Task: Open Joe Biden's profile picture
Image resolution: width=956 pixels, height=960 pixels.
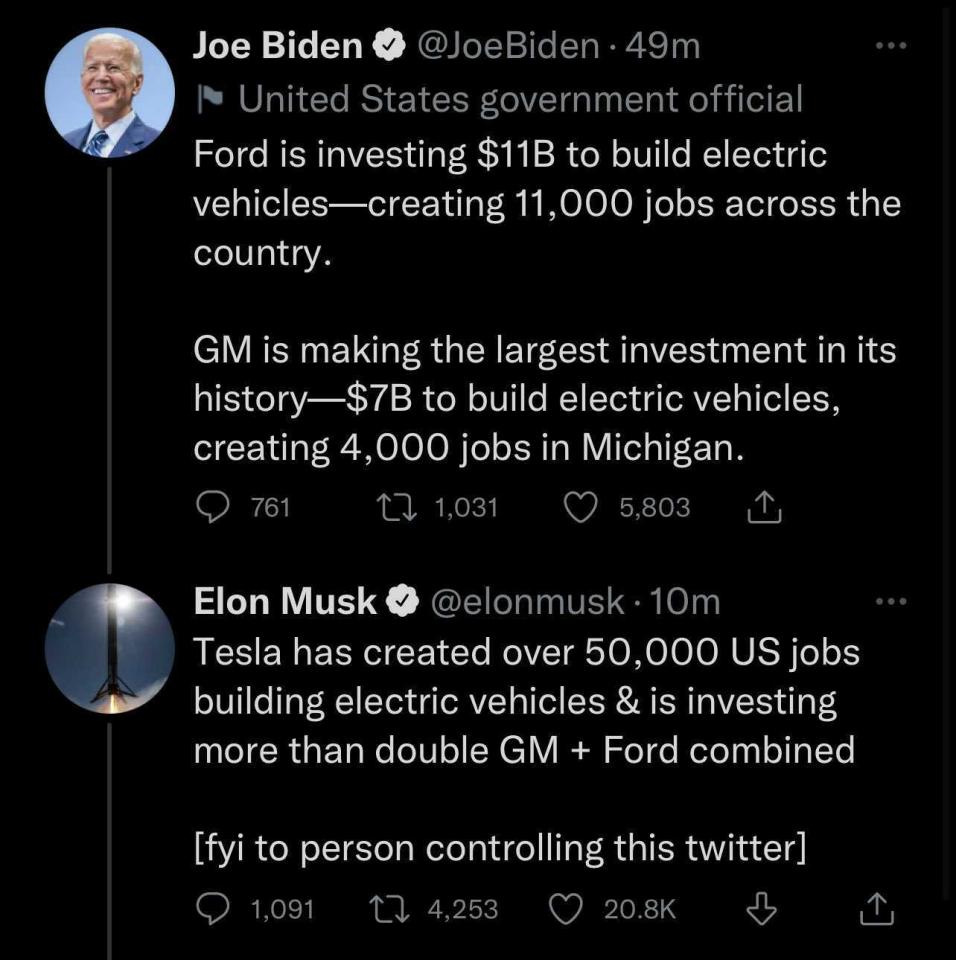Action: [x=111, y=92]
